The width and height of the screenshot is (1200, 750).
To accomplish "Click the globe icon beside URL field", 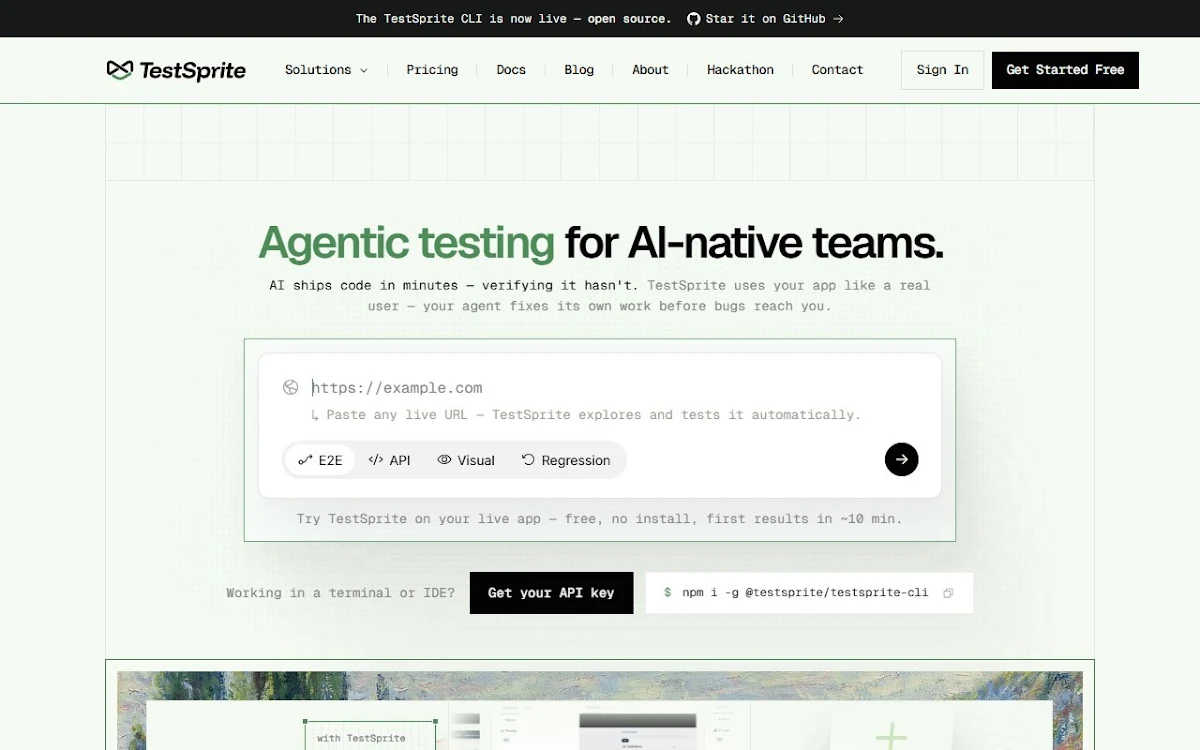I will coord(291,388).
